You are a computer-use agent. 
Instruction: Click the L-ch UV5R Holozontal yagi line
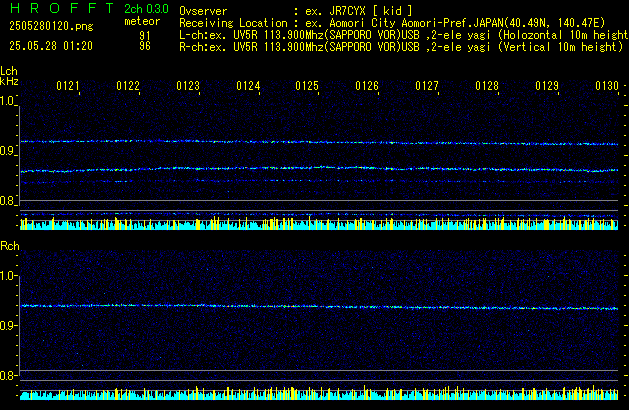[x=404, y=35]
